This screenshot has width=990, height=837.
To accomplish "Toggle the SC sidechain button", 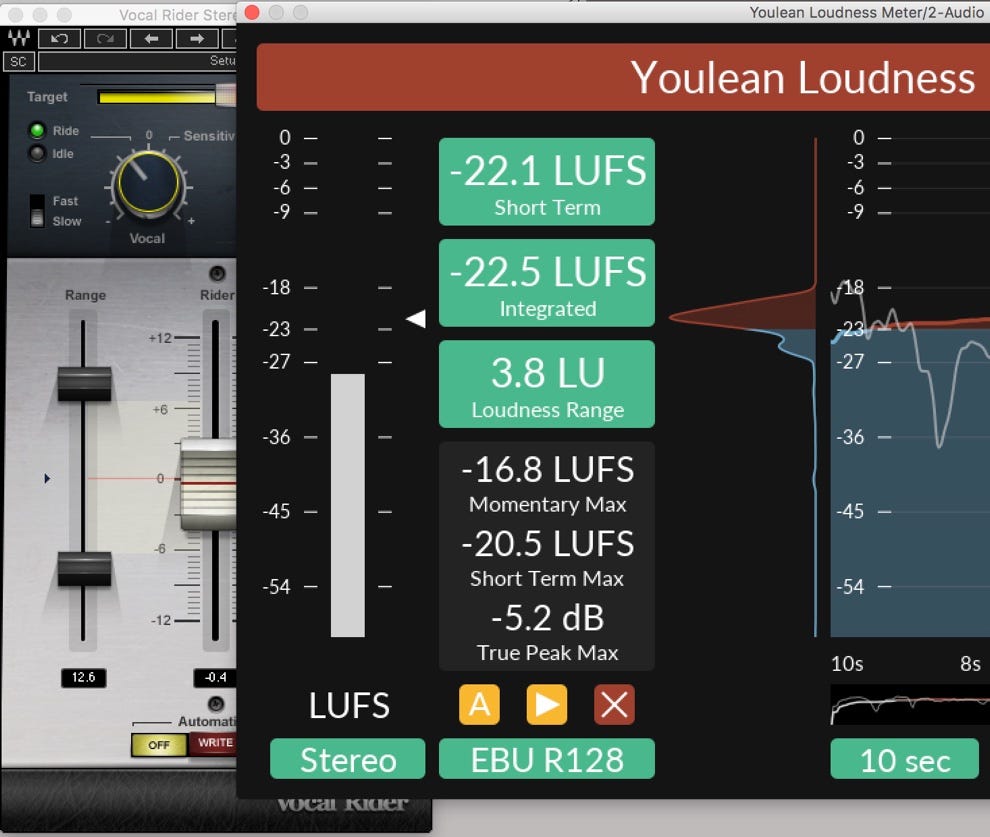I will tap(18, 62).
